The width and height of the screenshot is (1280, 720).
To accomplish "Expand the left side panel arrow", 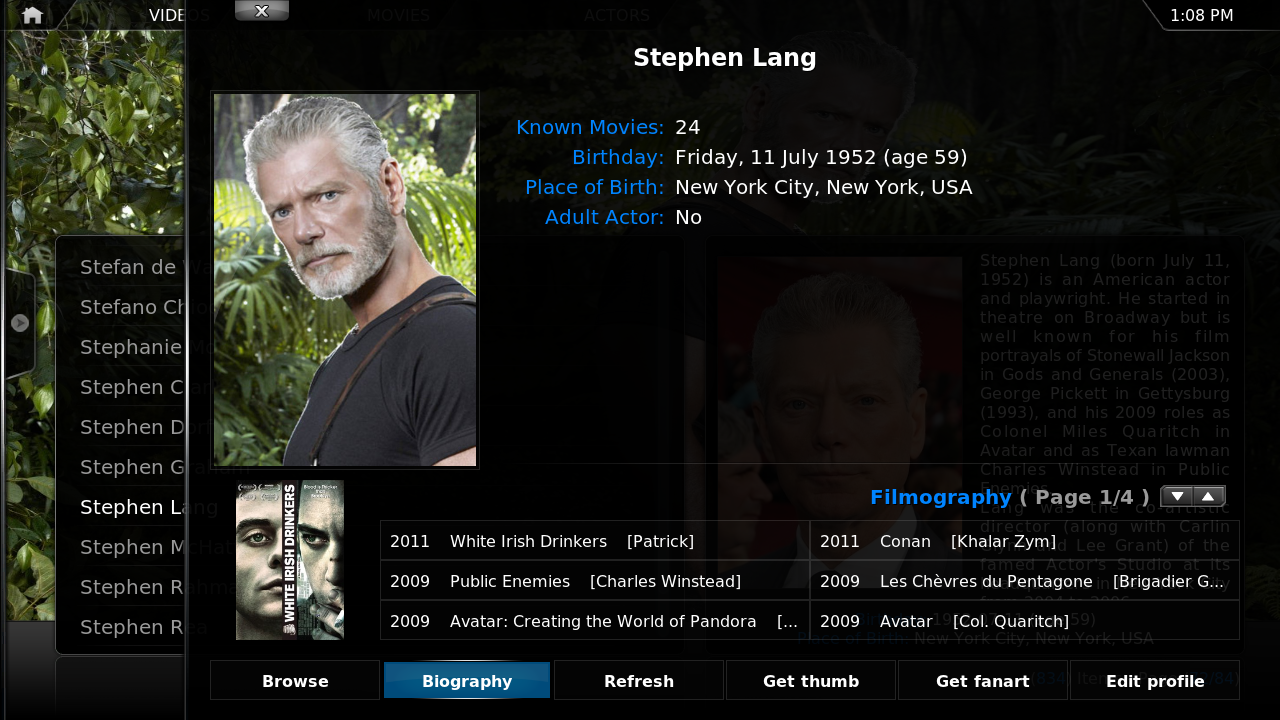I will [19, 323].
